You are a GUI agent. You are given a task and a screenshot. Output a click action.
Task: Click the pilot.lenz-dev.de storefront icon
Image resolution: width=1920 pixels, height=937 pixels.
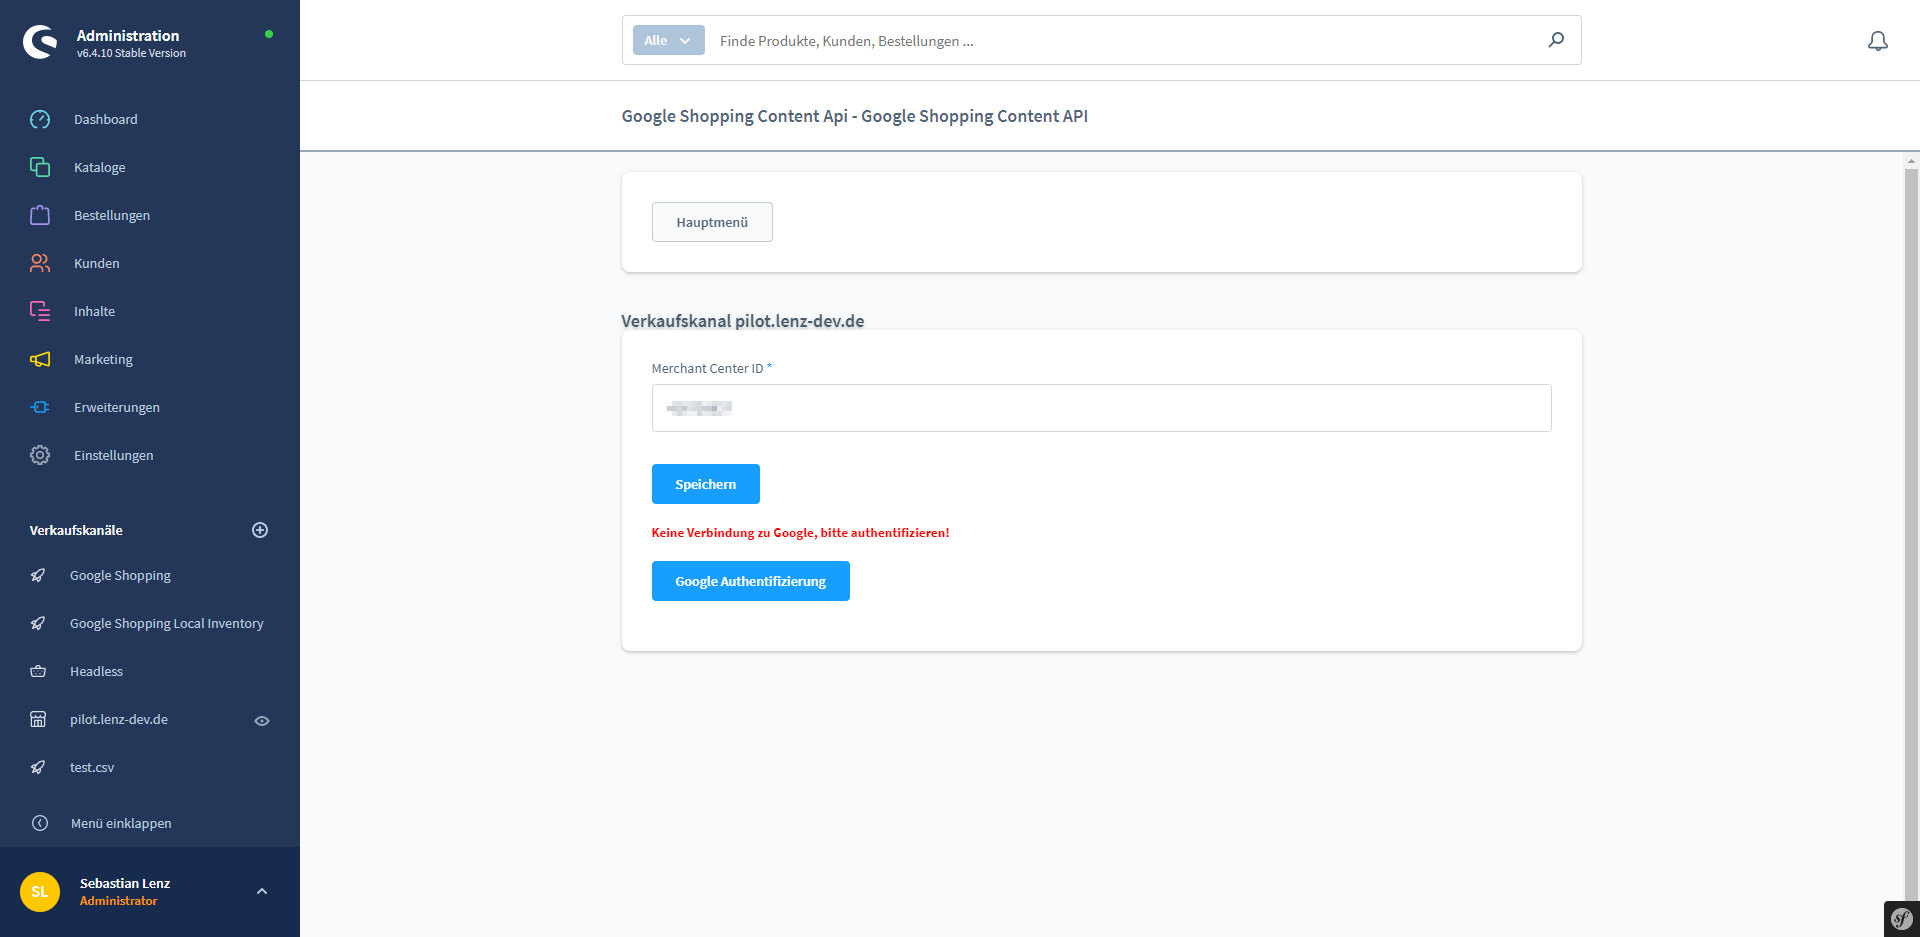[38, 719]
